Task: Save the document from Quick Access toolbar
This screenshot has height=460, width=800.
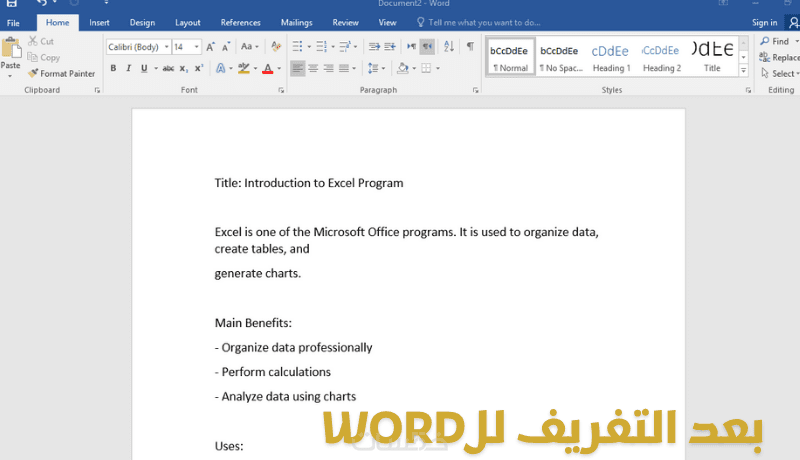Action: pos(12,4)
